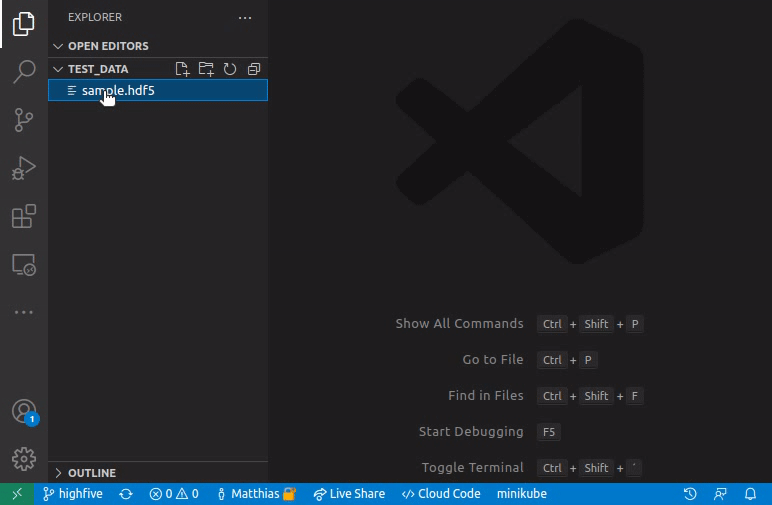This screenshot has height=505, width=772.
Task: Expand the Outline section
Action: click(158, 473)
